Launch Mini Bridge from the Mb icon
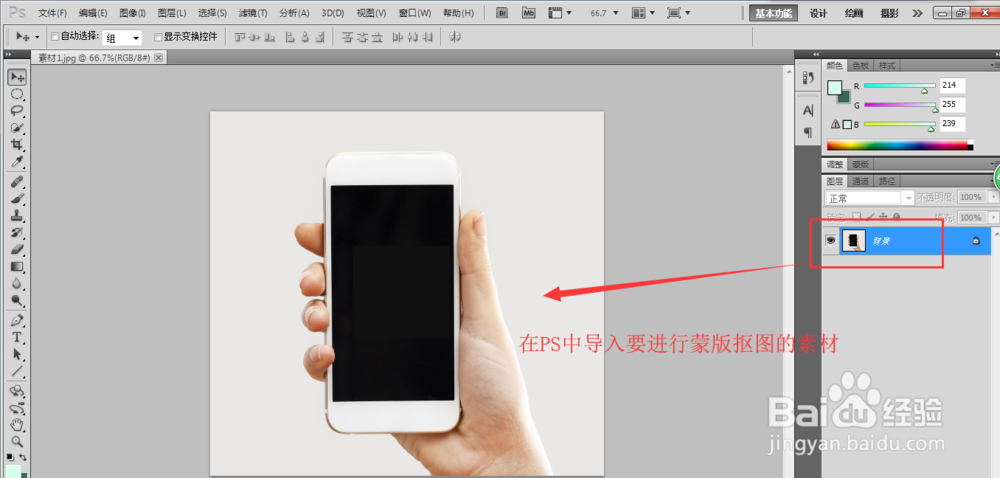This screenshot has width=1000, height=478. click(x=529, y=13)
